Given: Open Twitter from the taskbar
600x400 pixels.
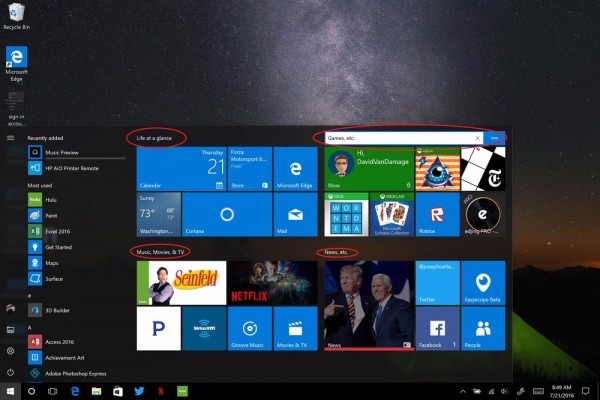Looking at the screenshot, I should 139,390.
